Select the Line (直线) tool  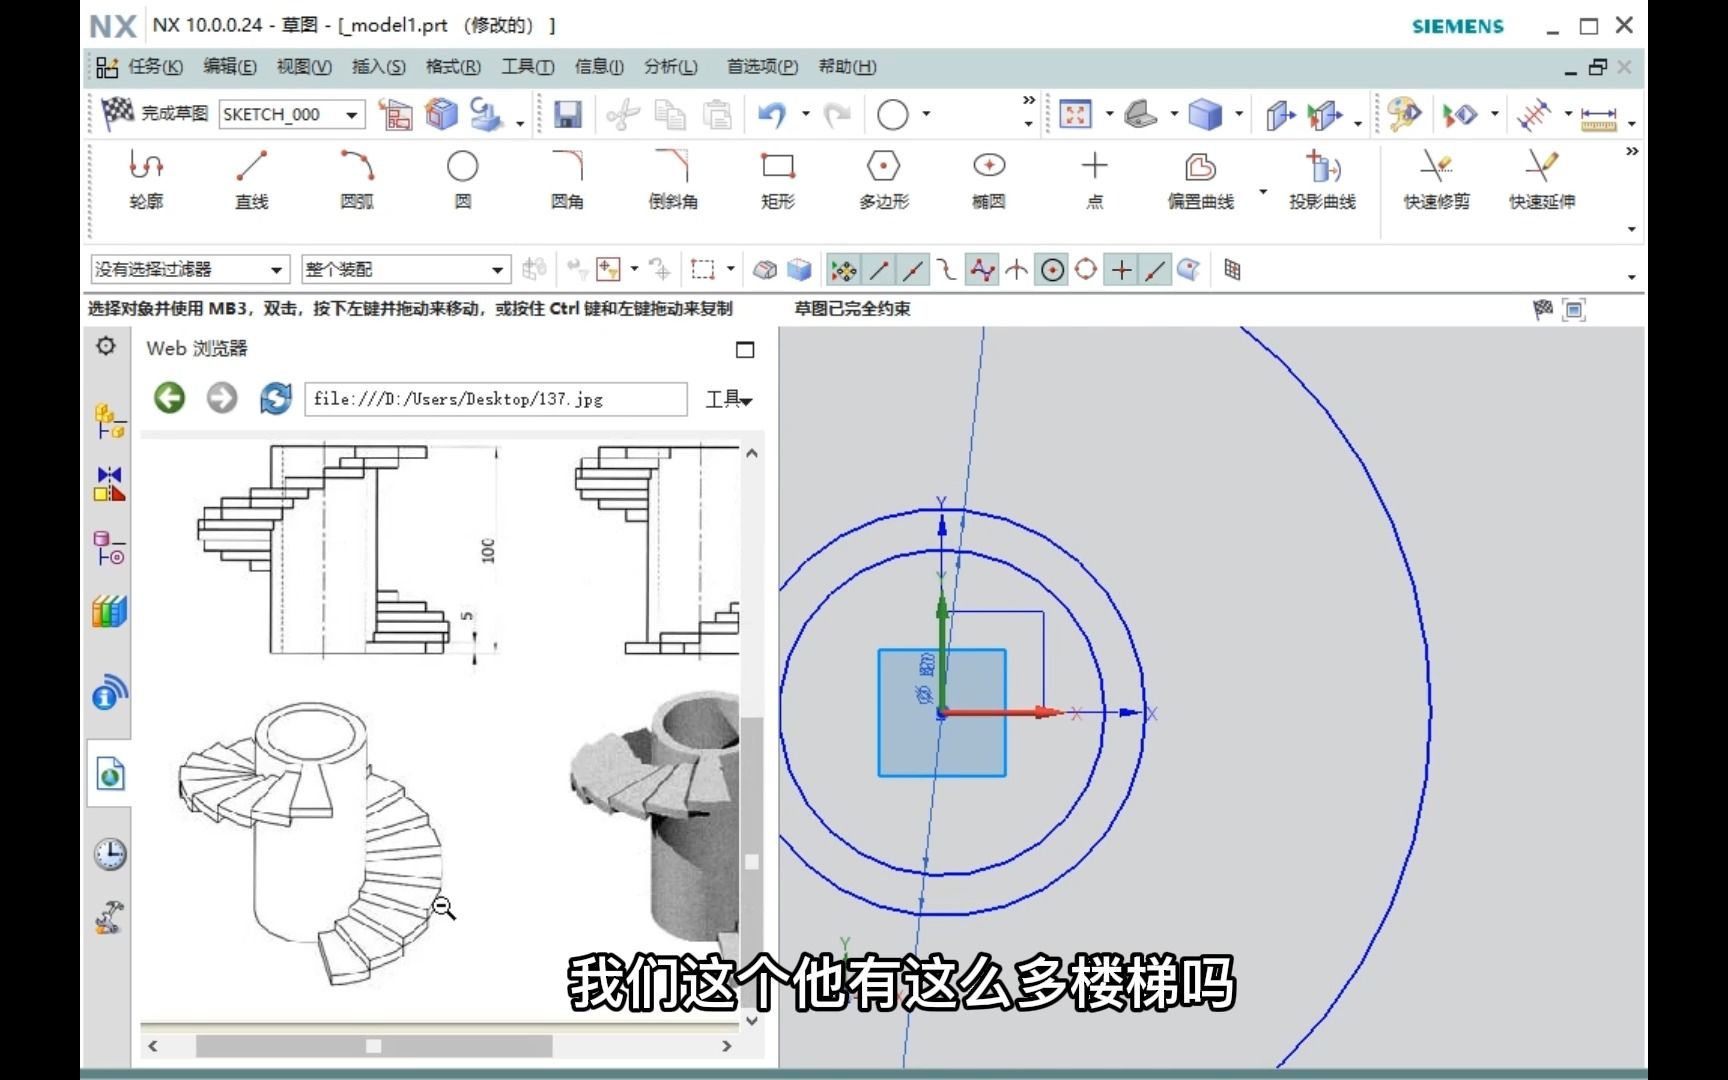tap(251, 180)
